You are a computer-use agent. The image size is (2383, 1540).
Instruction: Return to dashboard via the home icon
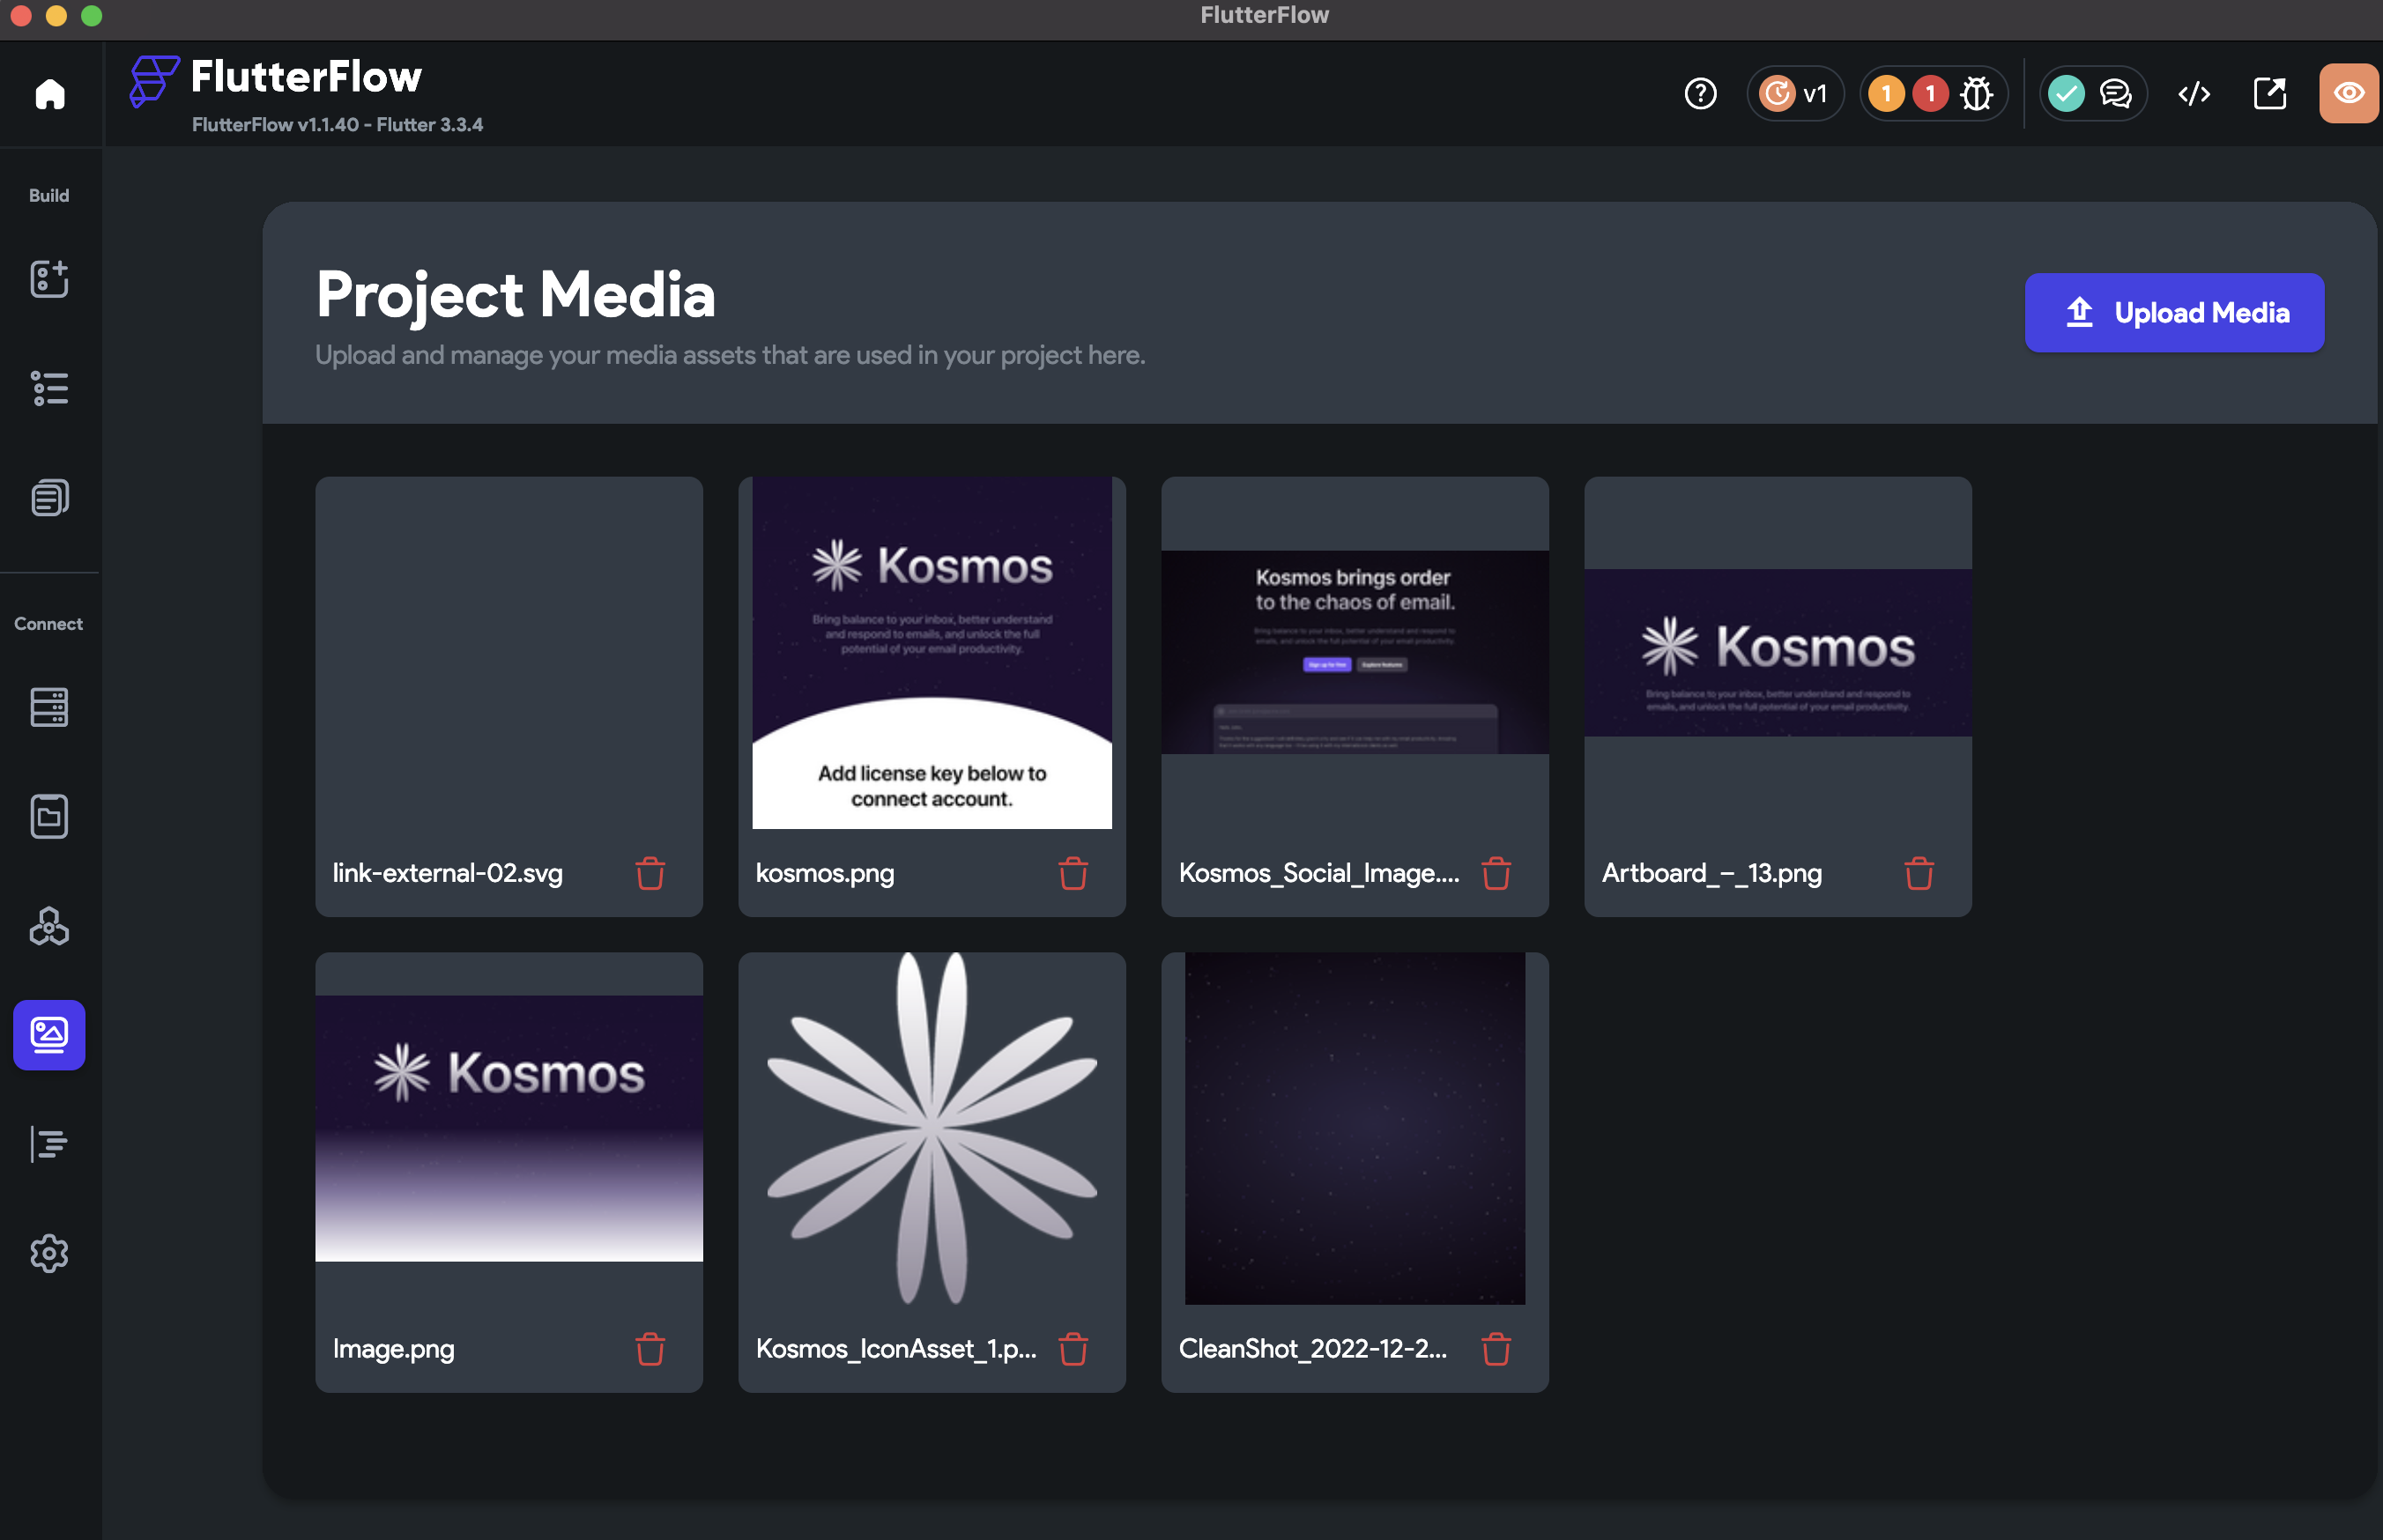tap(49, 93)
